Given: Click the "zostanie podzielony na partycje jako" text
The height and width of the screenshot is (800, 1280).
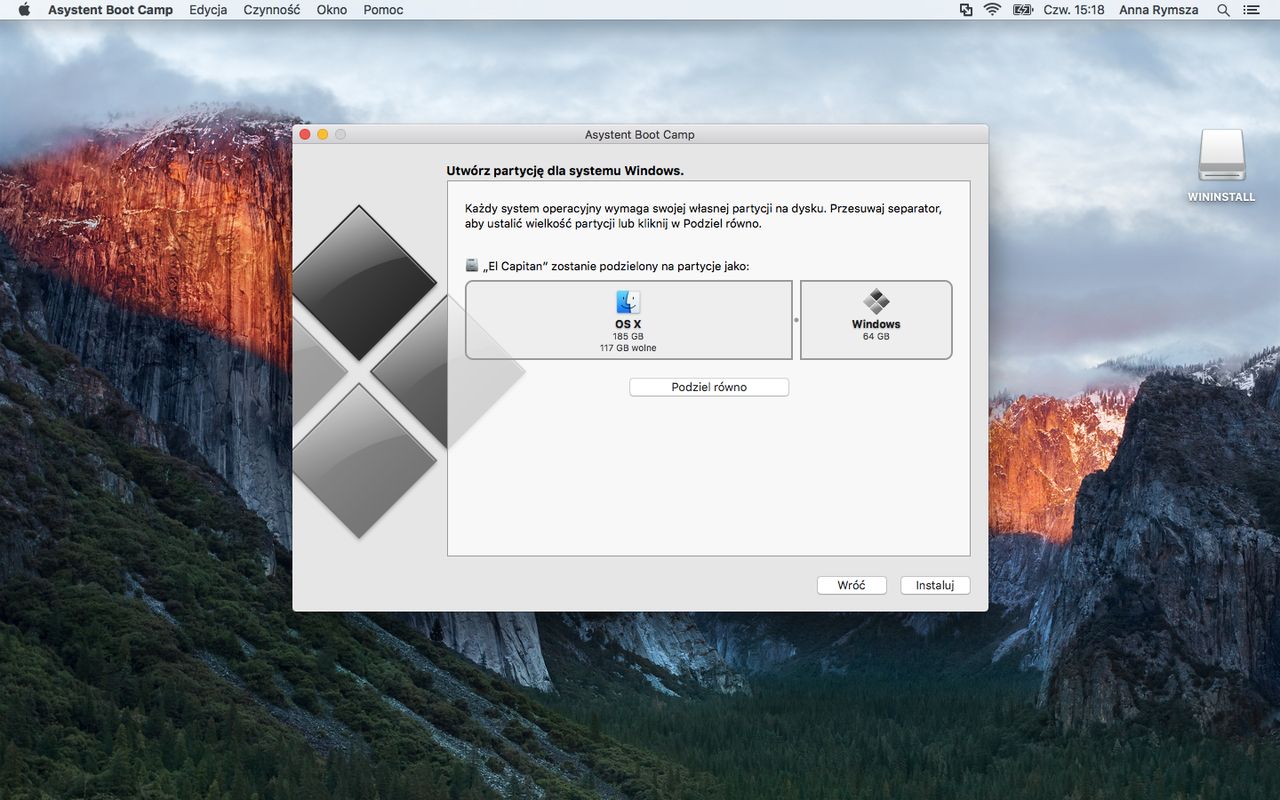Looking at the screenshot, I should (650, 266).
